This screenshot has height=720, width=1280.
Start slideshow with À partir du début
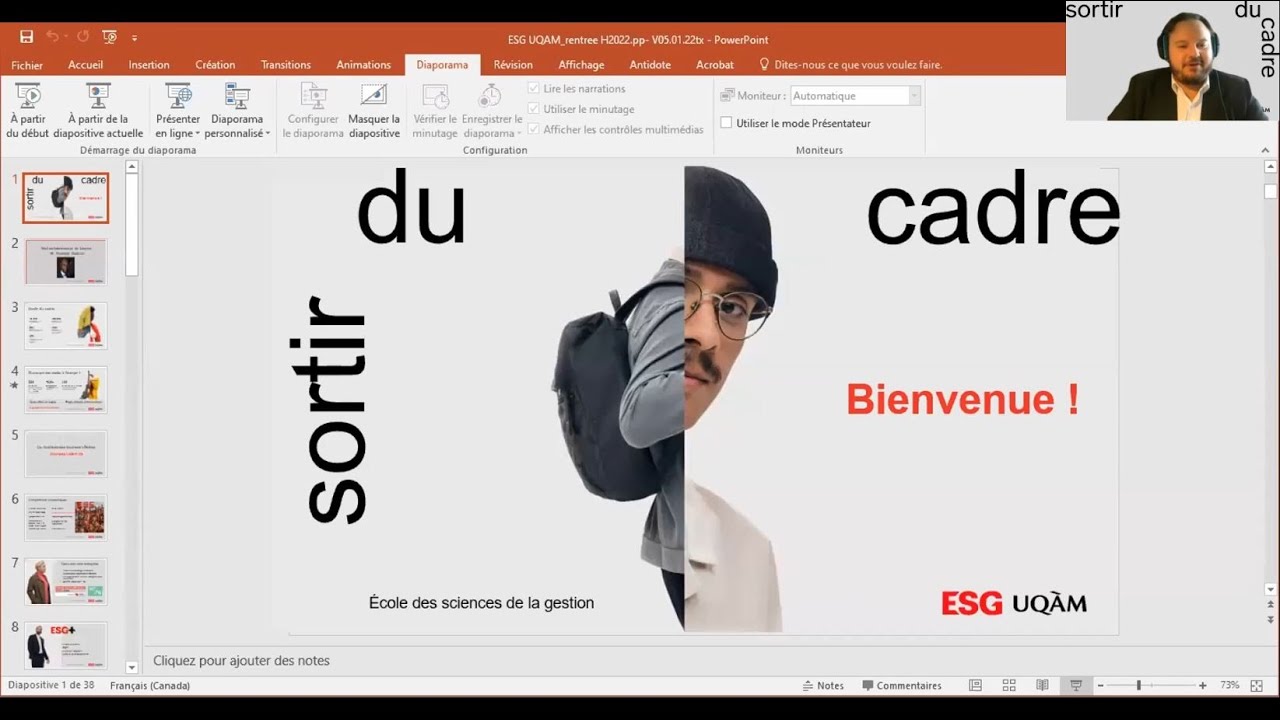pyautogui.click(x=28, y=111)
